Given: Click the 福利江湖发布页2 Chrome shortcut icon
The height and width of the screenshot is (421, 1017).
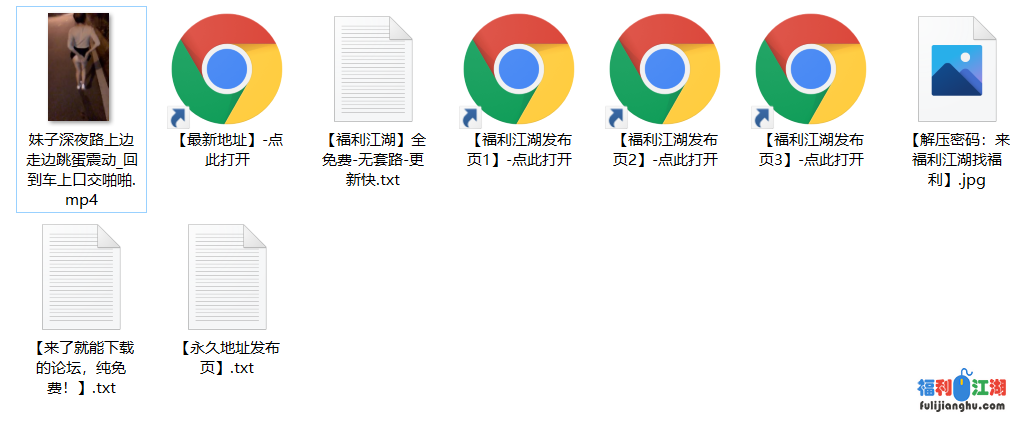Looking at the screenshot, I should (665, 69).
